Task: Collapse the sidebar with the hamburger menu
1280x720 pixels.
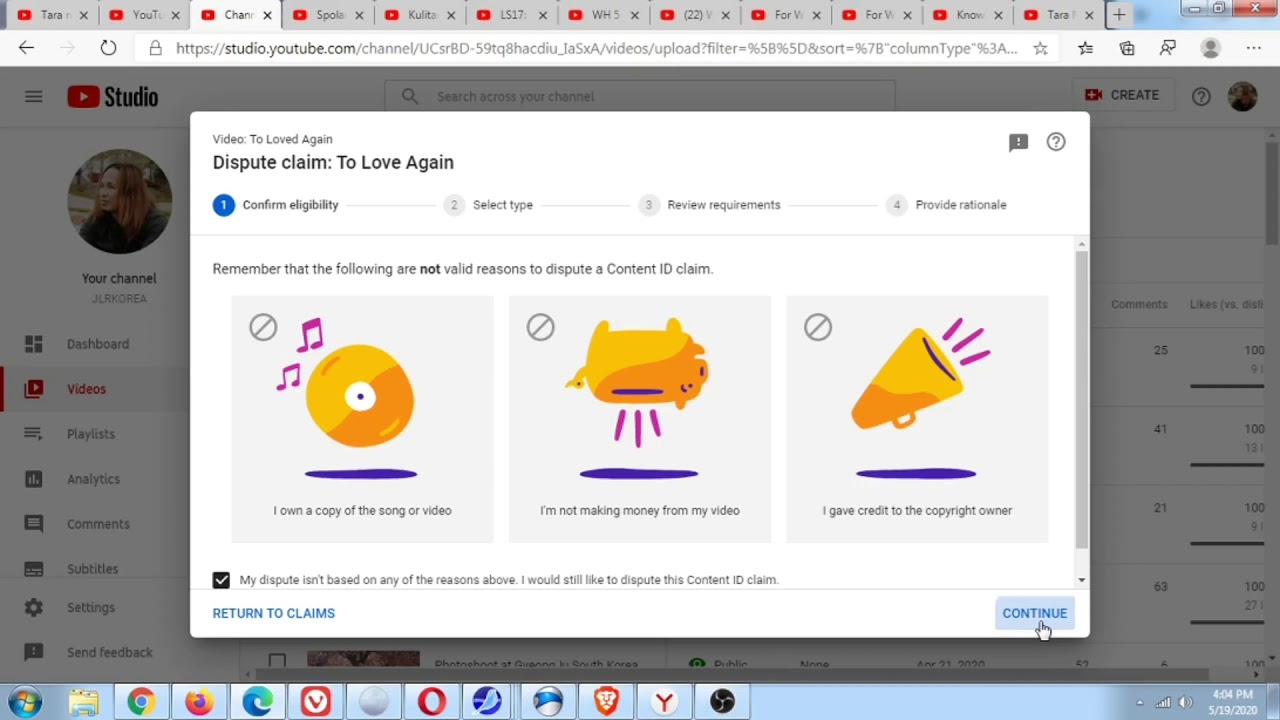Action: tap(33, 96)
